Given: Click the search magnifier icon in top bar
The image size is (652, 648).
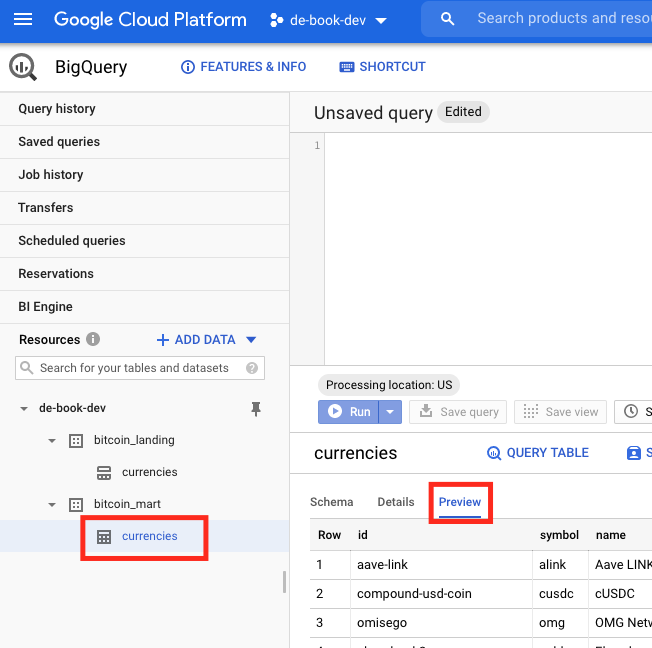Looking at the screenshot, I should pos(447,19).
